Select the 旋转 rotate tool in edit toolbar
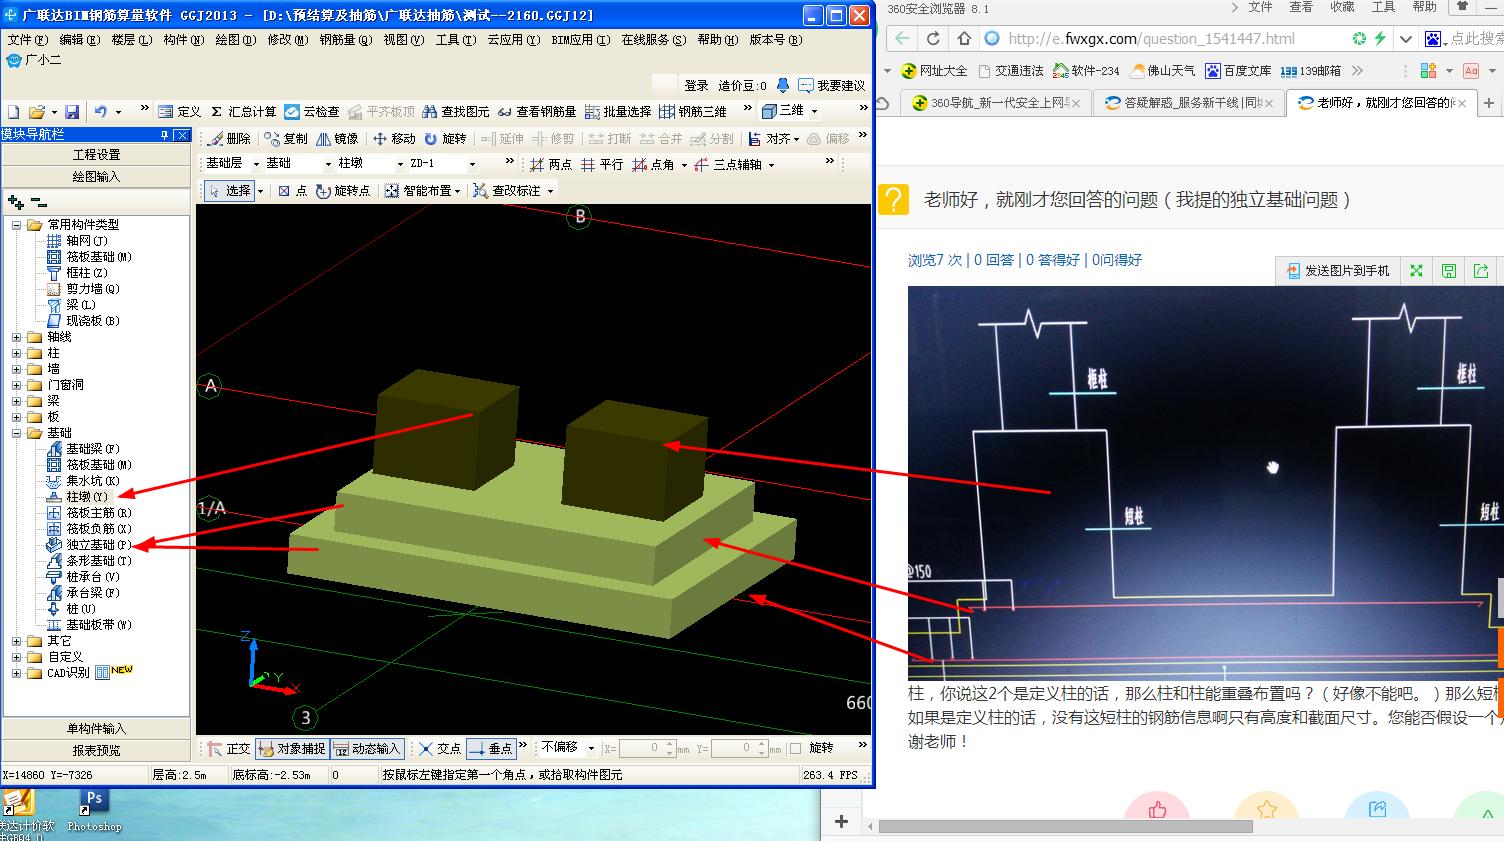1504x841 pixels. 445,139
